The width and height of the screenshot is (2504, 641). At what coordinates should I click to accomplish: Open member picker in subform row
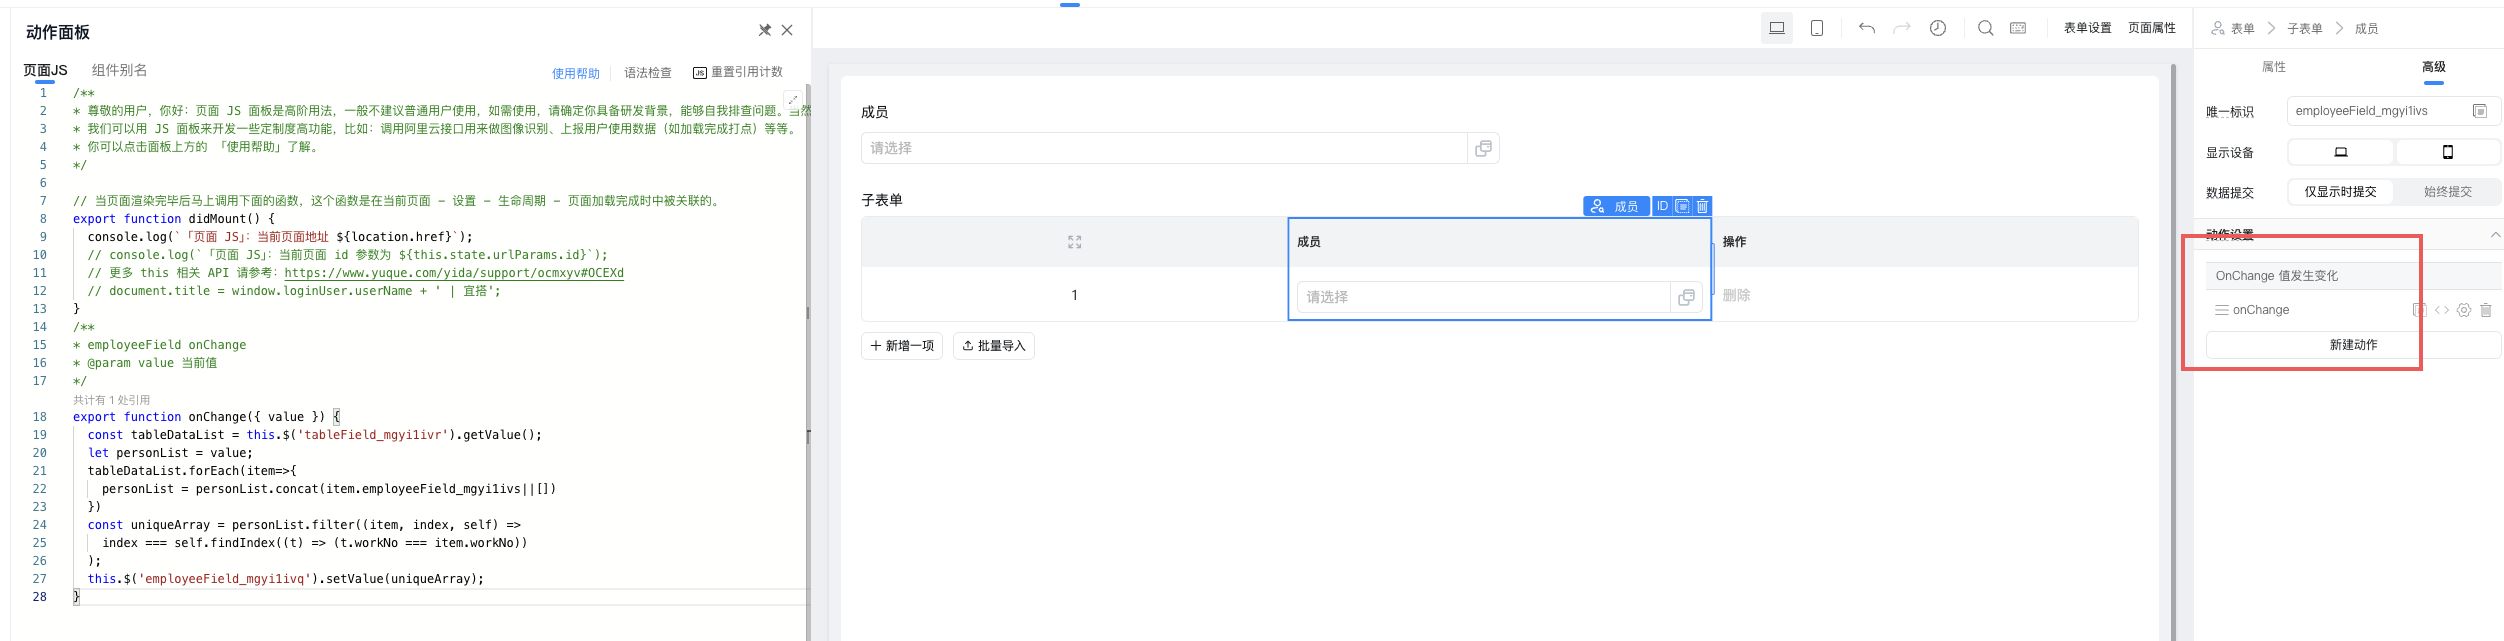1686,297
